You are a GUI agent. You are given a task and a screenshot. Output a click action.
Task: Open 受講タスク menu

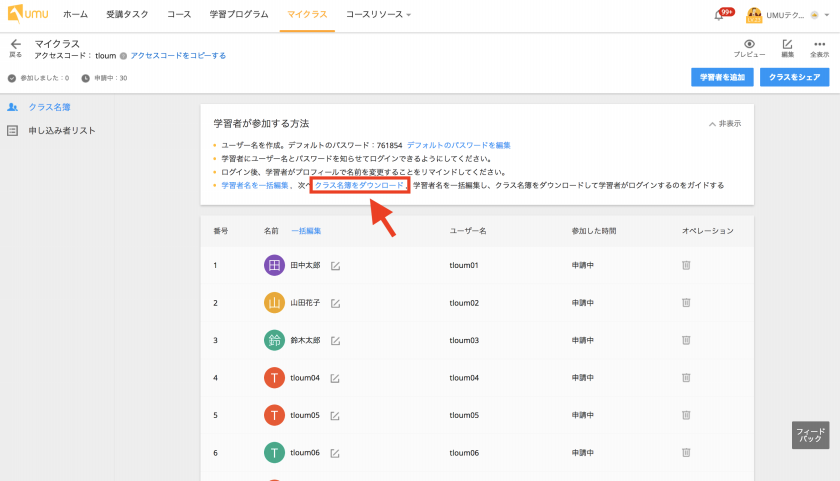127,14
